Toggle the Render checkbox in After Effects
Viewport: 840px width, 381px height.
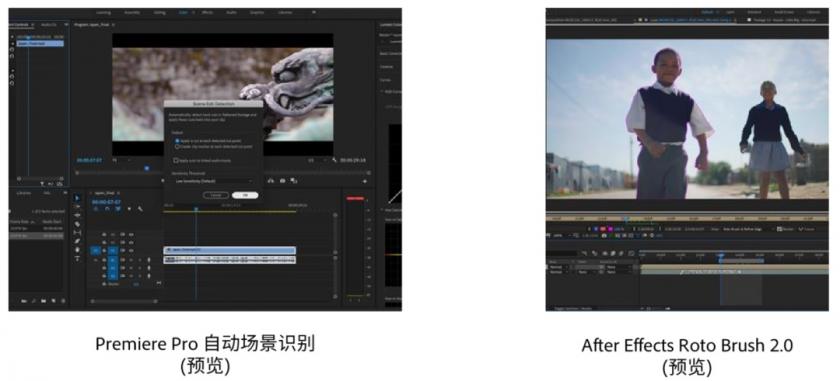point(778,229)
